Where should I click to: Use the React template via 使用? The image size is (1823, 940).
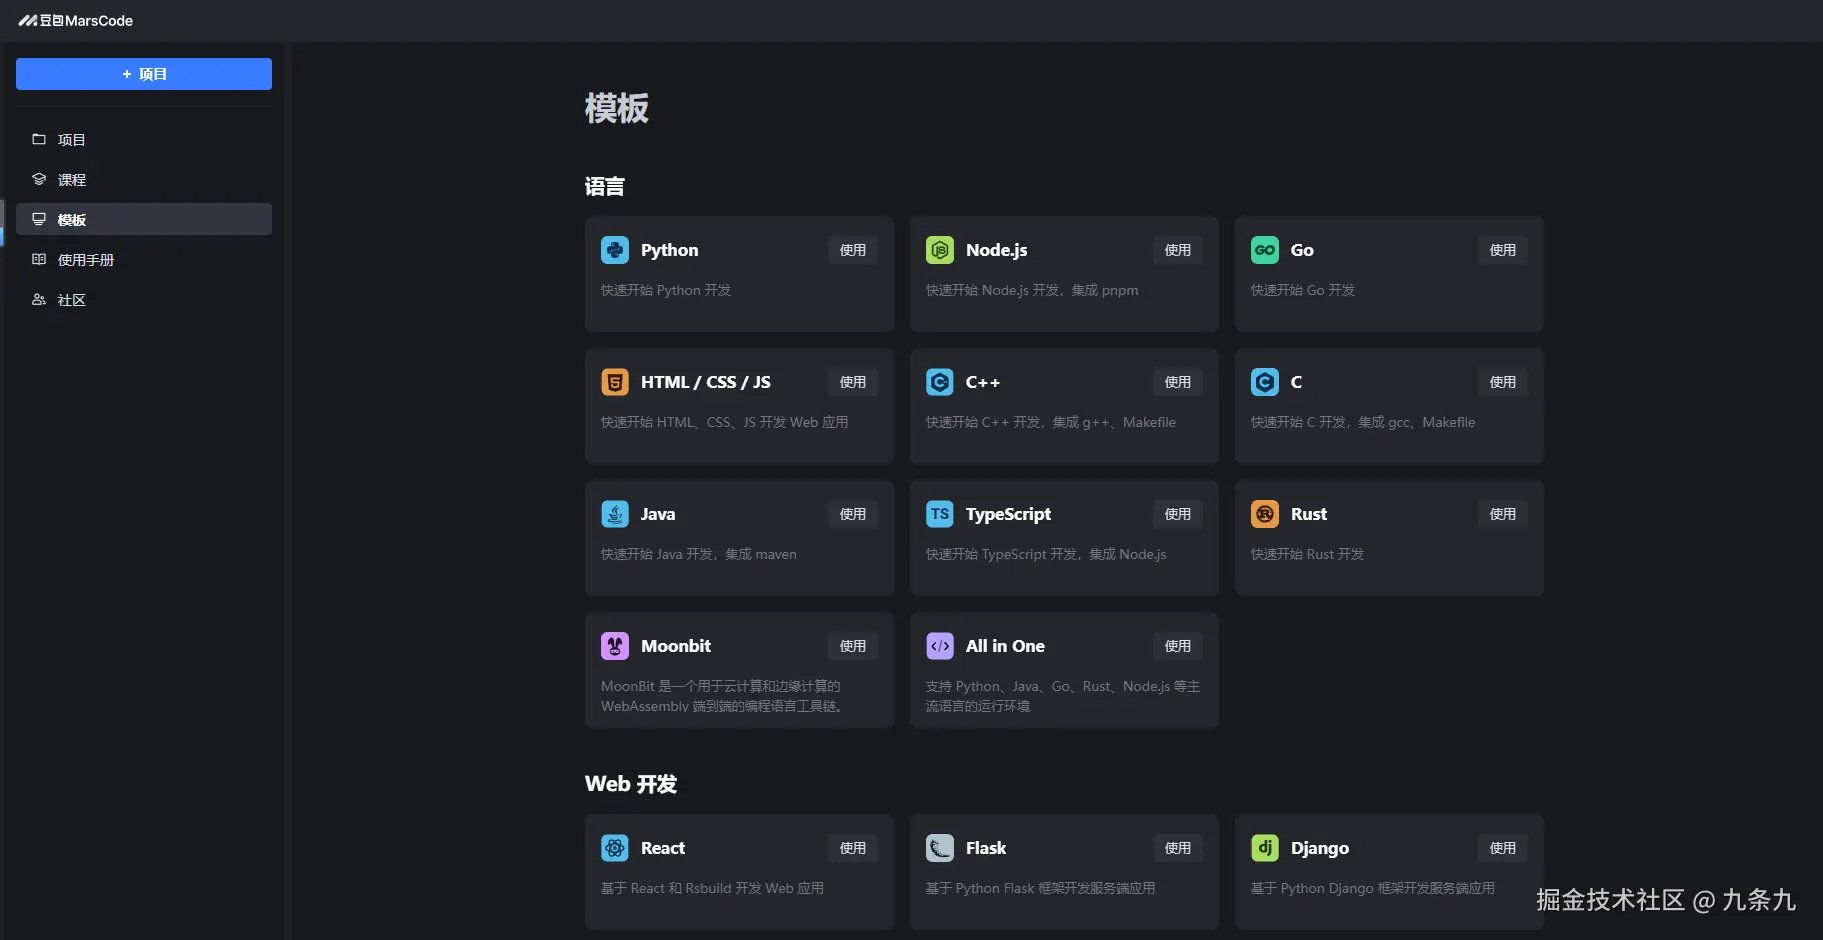tap(853, 848)
